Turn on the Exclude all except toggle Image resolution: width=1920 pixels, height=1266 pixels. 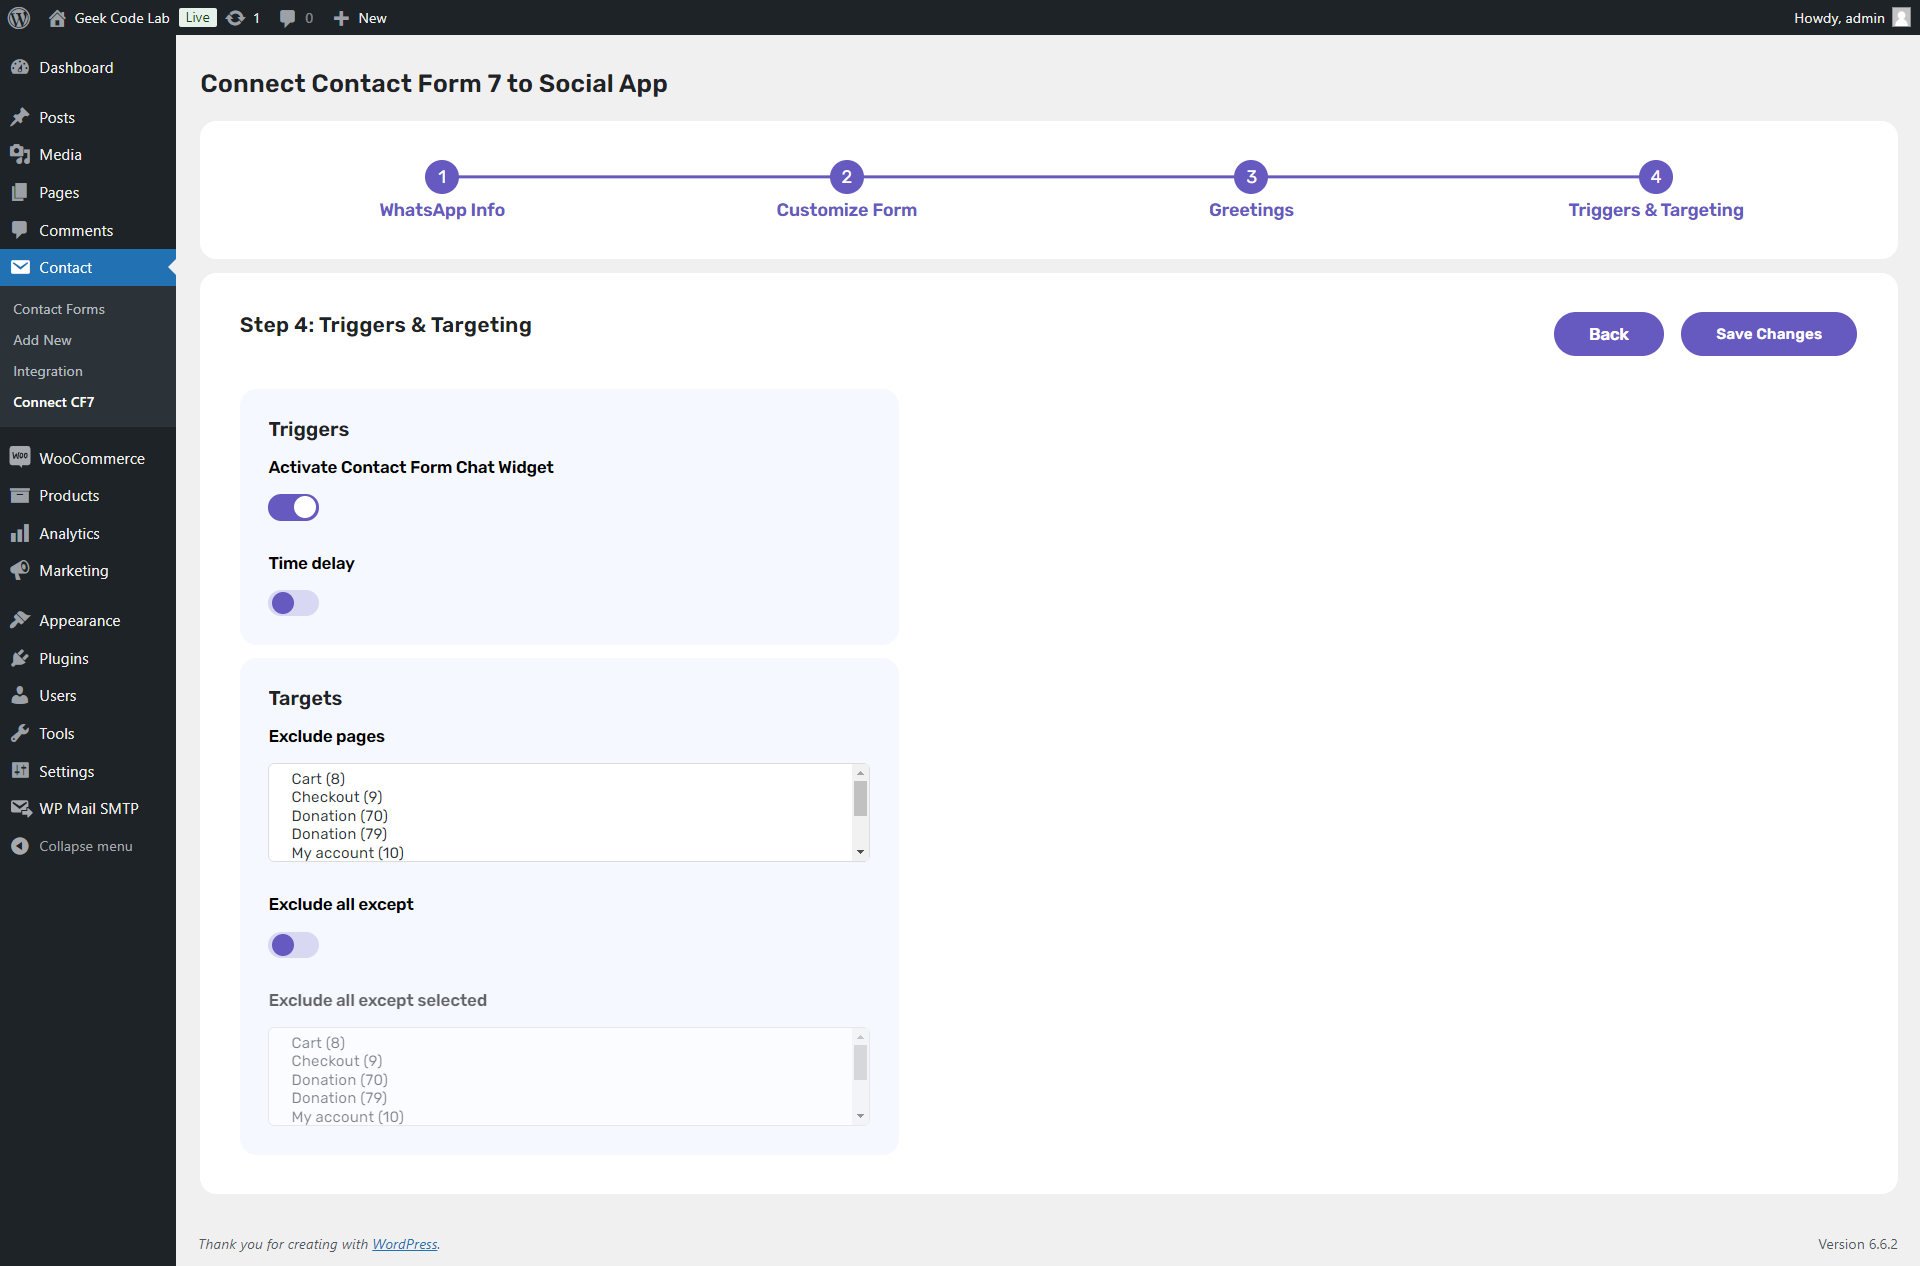[293, 945]
